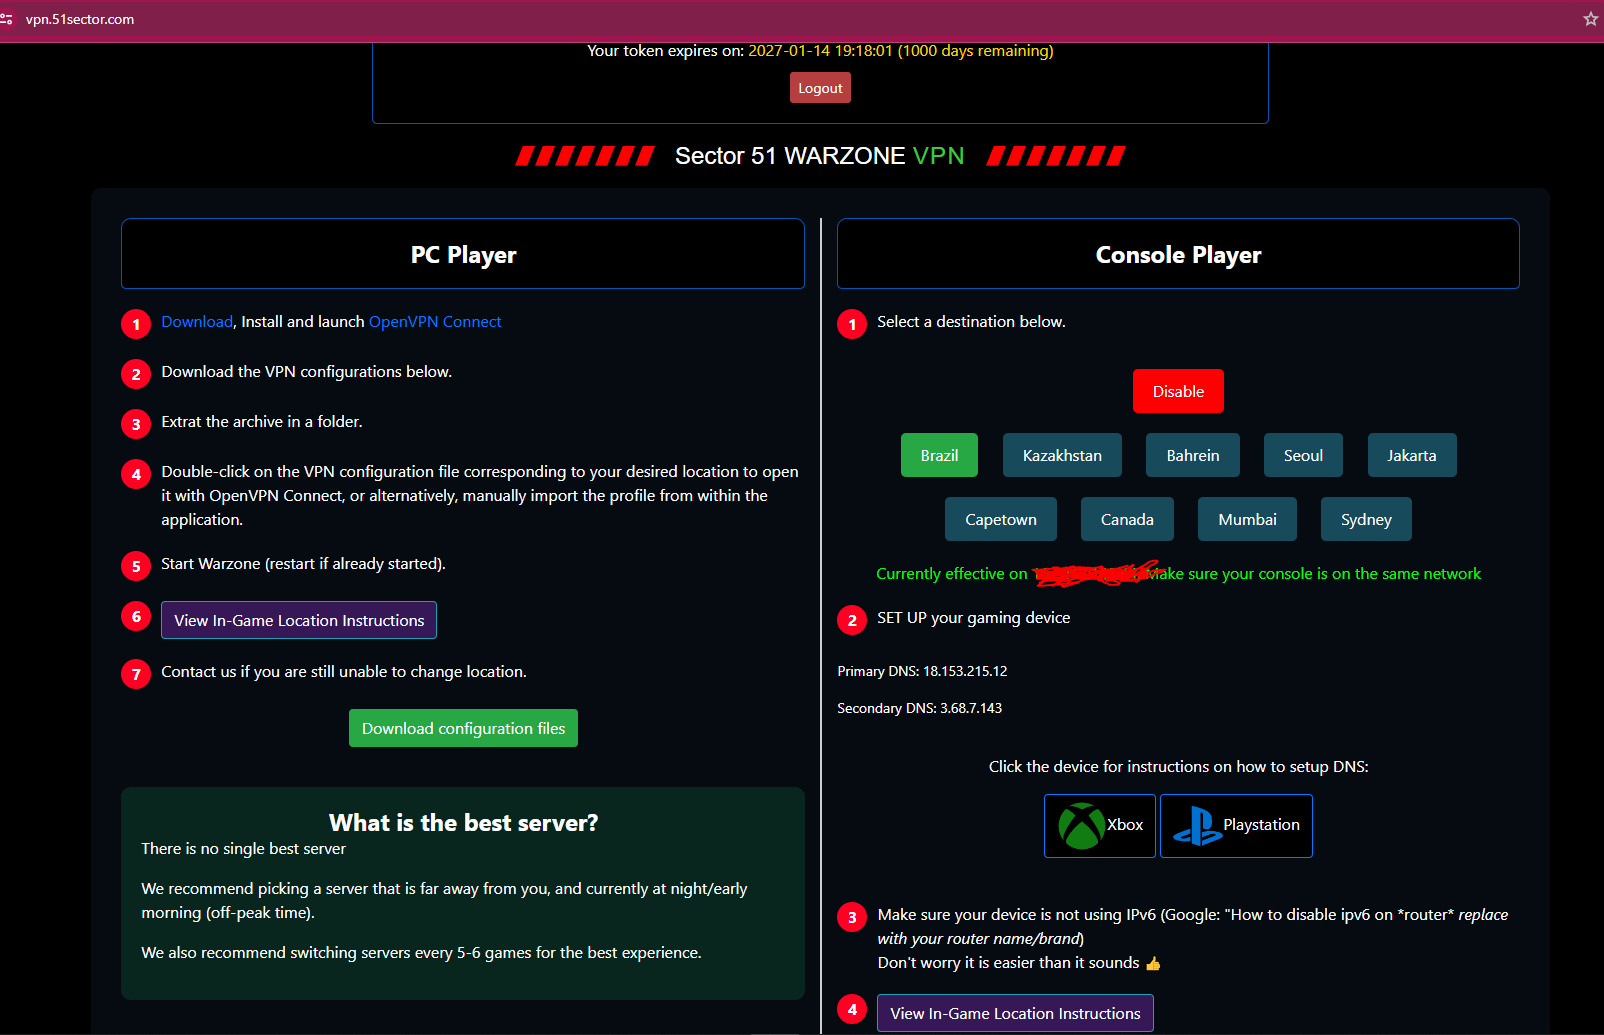The image size is (1604, 1035).
Task: Click the Playstation logo icon
Action: (x=1196, y=826)
